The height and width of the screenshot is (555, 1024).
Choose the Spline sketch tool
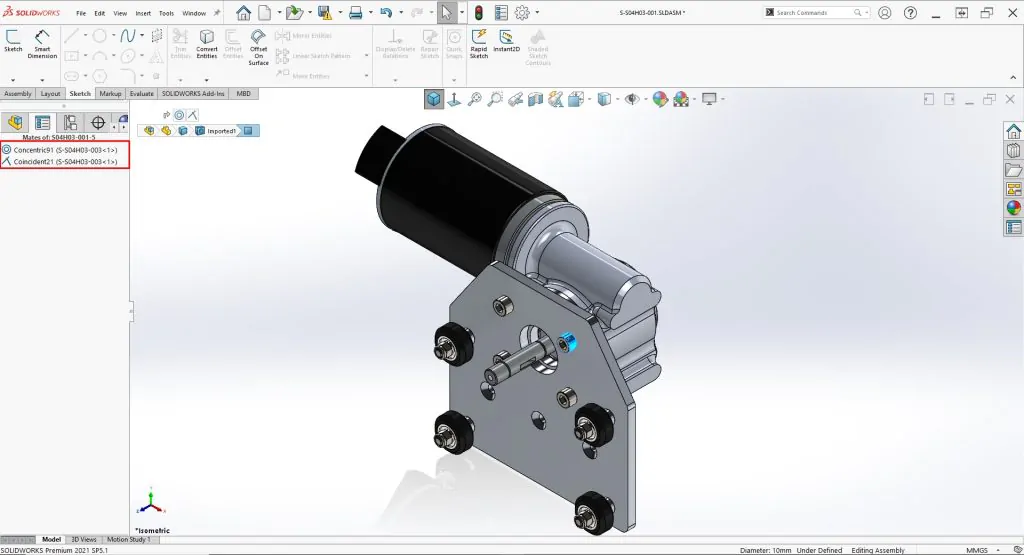point(127,35)
